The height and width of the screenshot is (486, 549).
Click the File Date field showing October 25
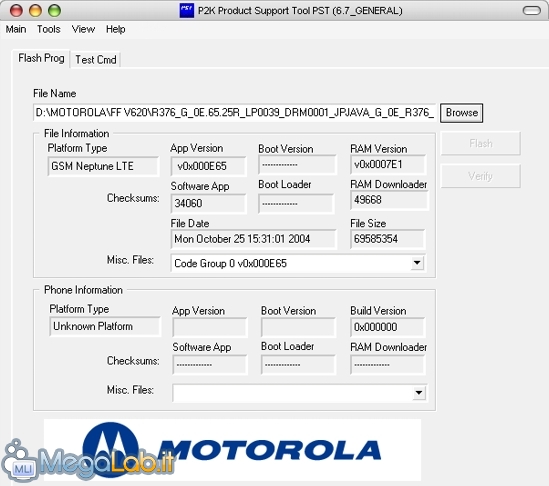(x=253, y=239)
